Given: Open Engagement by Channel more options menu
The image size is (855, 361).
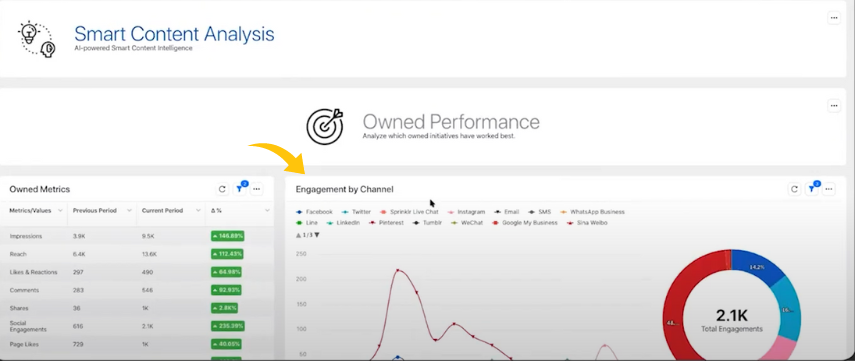Looking at the screenshot, I should (x=829, y=189).
